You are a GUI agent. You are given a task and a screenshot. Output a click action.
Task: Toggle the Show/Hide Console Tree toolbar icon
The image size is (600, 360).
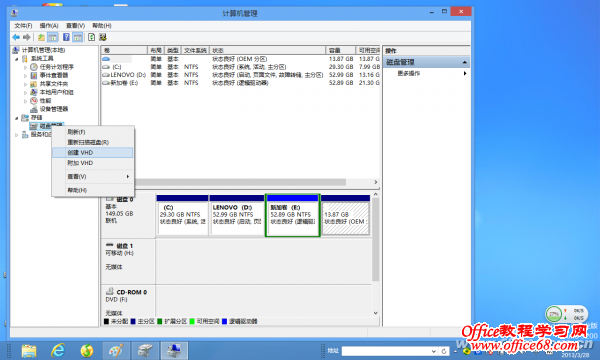point(53,37)
